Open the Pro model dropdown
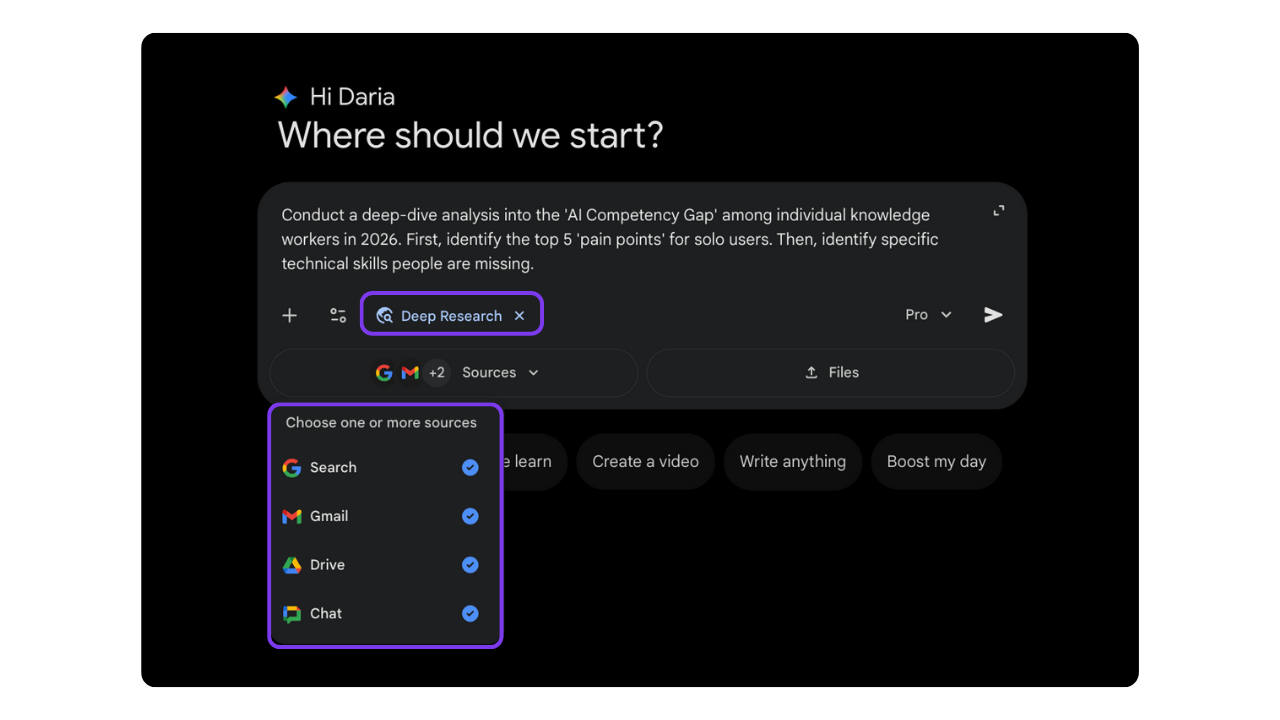The height and width of the screenshot is (720, 1280). click(x=926, y=314)
